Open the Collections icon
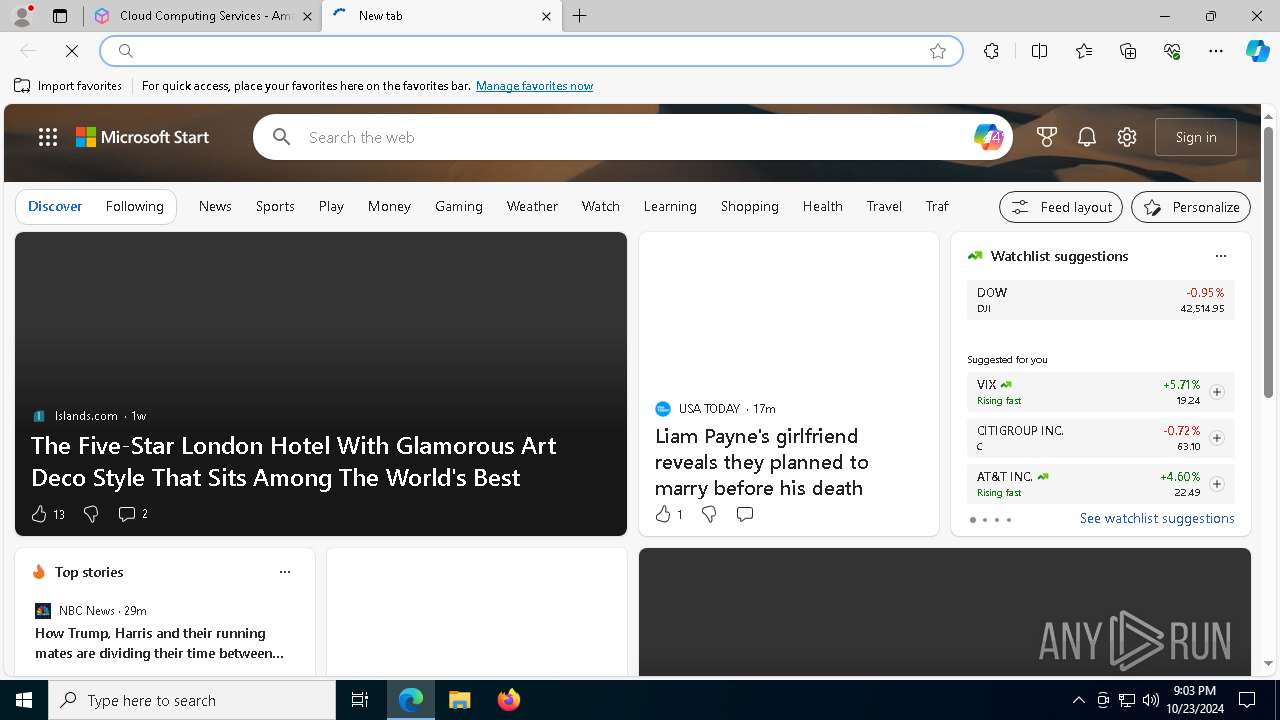The image size is (1280, 720). click(x=1128, y=51)
